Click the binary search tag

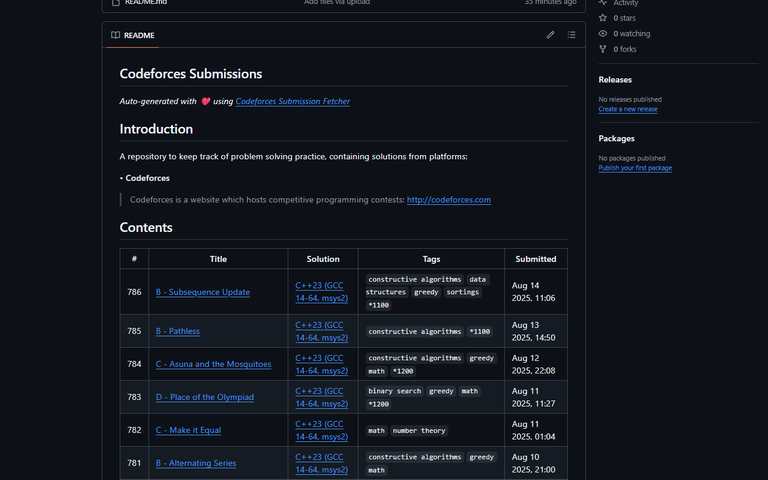coord(395,391)
